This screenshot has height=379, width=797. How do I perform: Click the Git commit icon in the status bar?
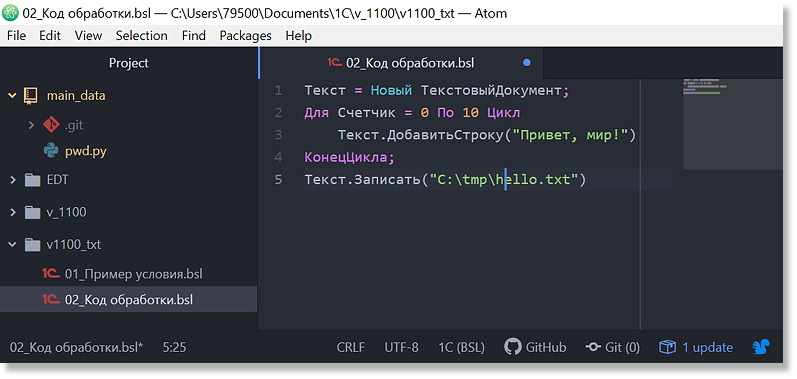pyautogui.click(x=594, y=348)
